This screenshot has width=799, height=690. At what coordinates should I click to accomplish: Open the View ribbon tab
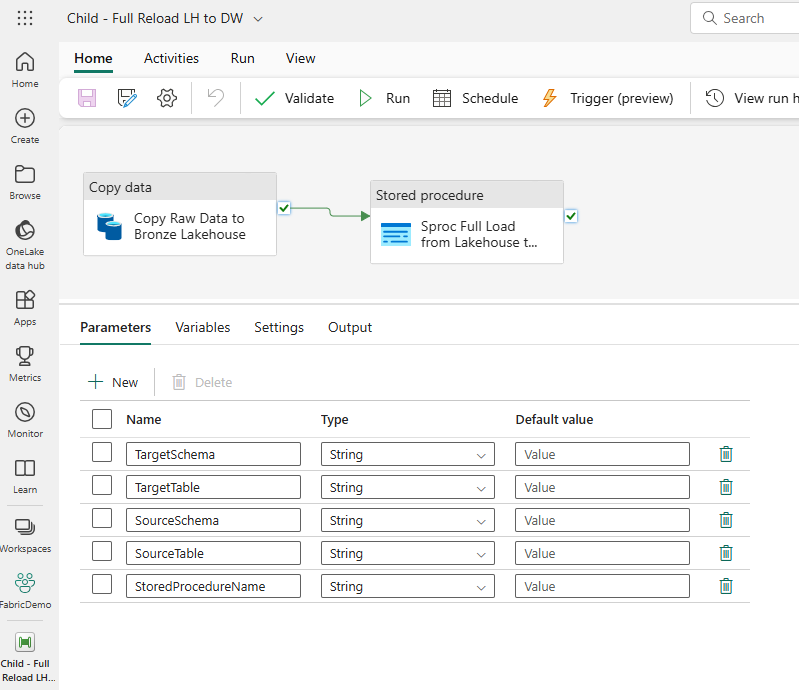pyautogui.click(x=300, y=58)
